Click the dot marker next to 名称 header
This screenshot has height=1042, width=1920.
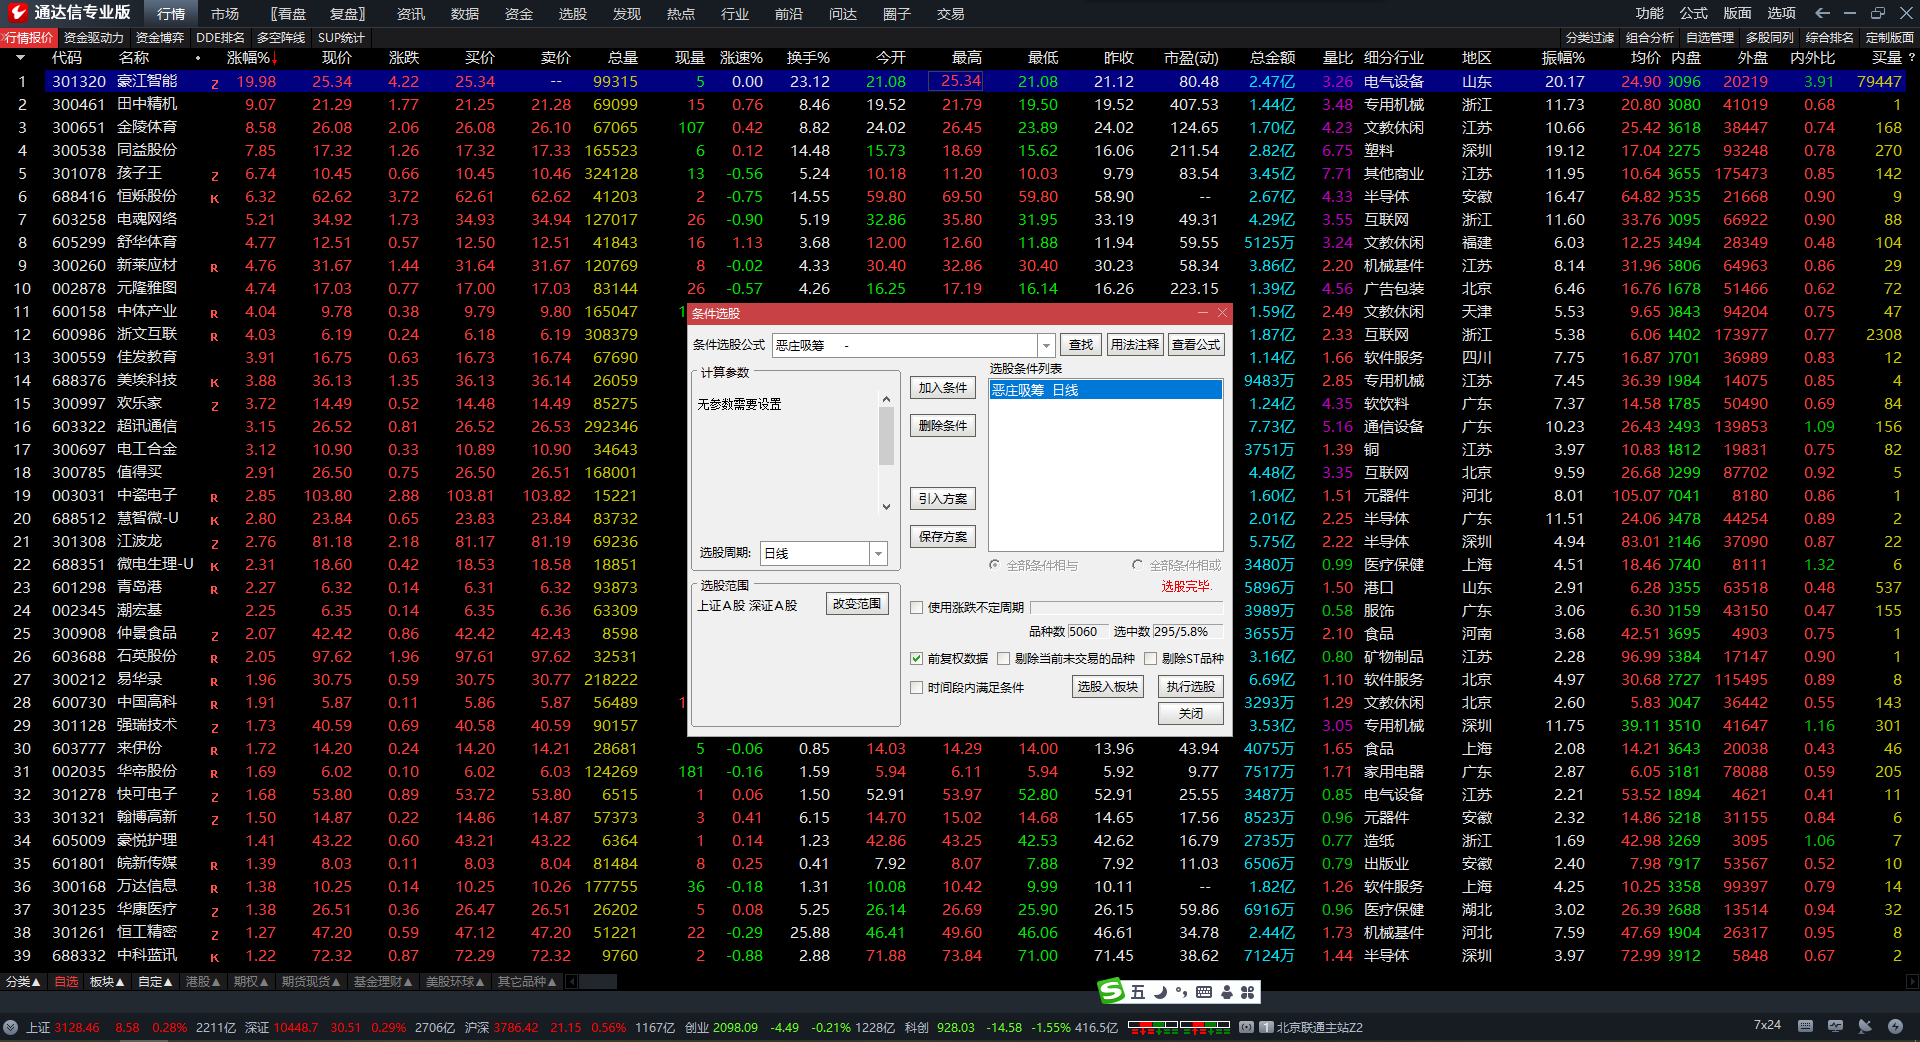click(x=198, y=58)
